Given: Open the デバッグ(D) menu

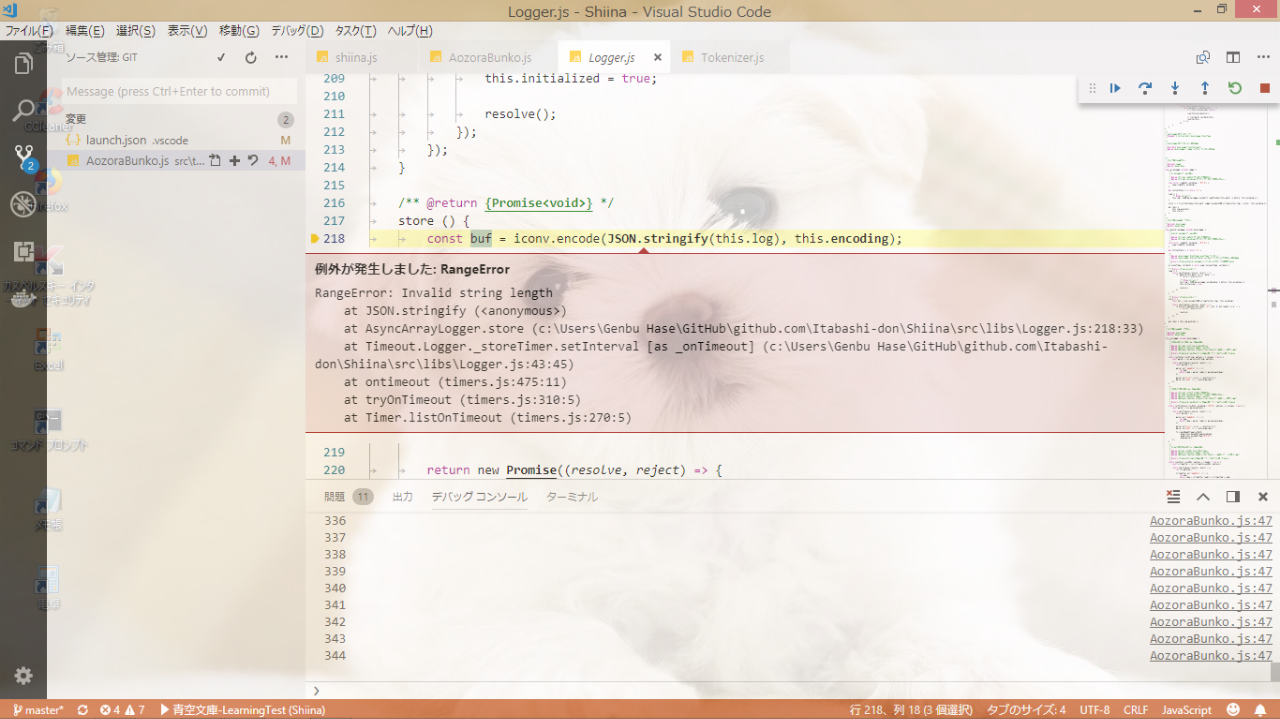Looking at the screenshot, I should [297, 31].
